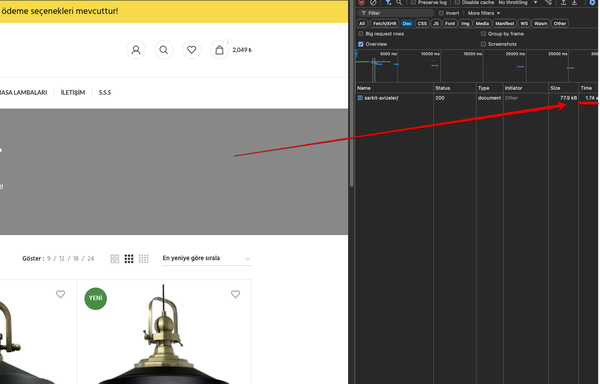Filter requests by CSS
600x384 pixels.
coord(422,23)
